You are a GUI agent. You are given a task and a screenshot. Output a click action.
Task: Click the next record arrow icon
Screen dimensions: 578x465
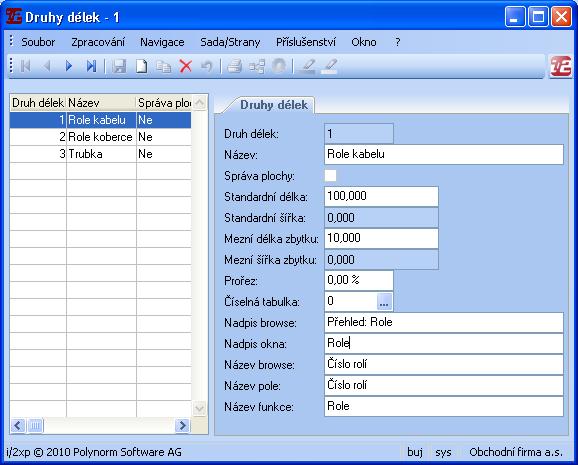pyautogui.click(x=69, y=66)
